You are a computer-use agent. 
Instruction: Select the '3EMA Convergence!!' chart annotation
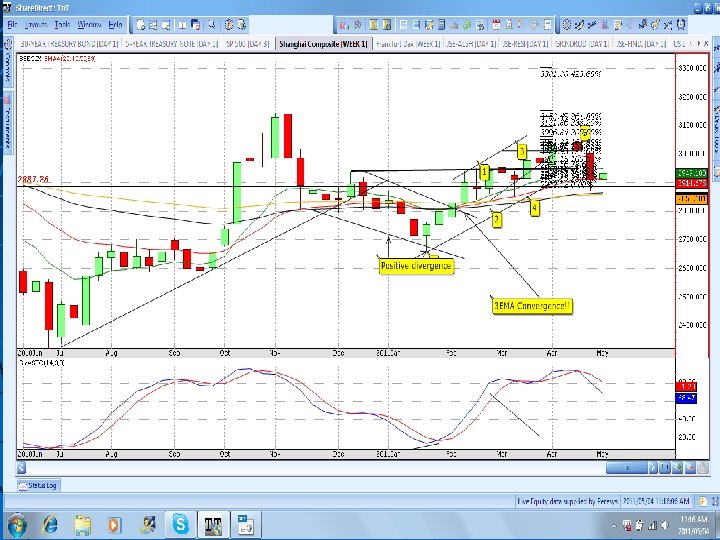tap(532, 306)
